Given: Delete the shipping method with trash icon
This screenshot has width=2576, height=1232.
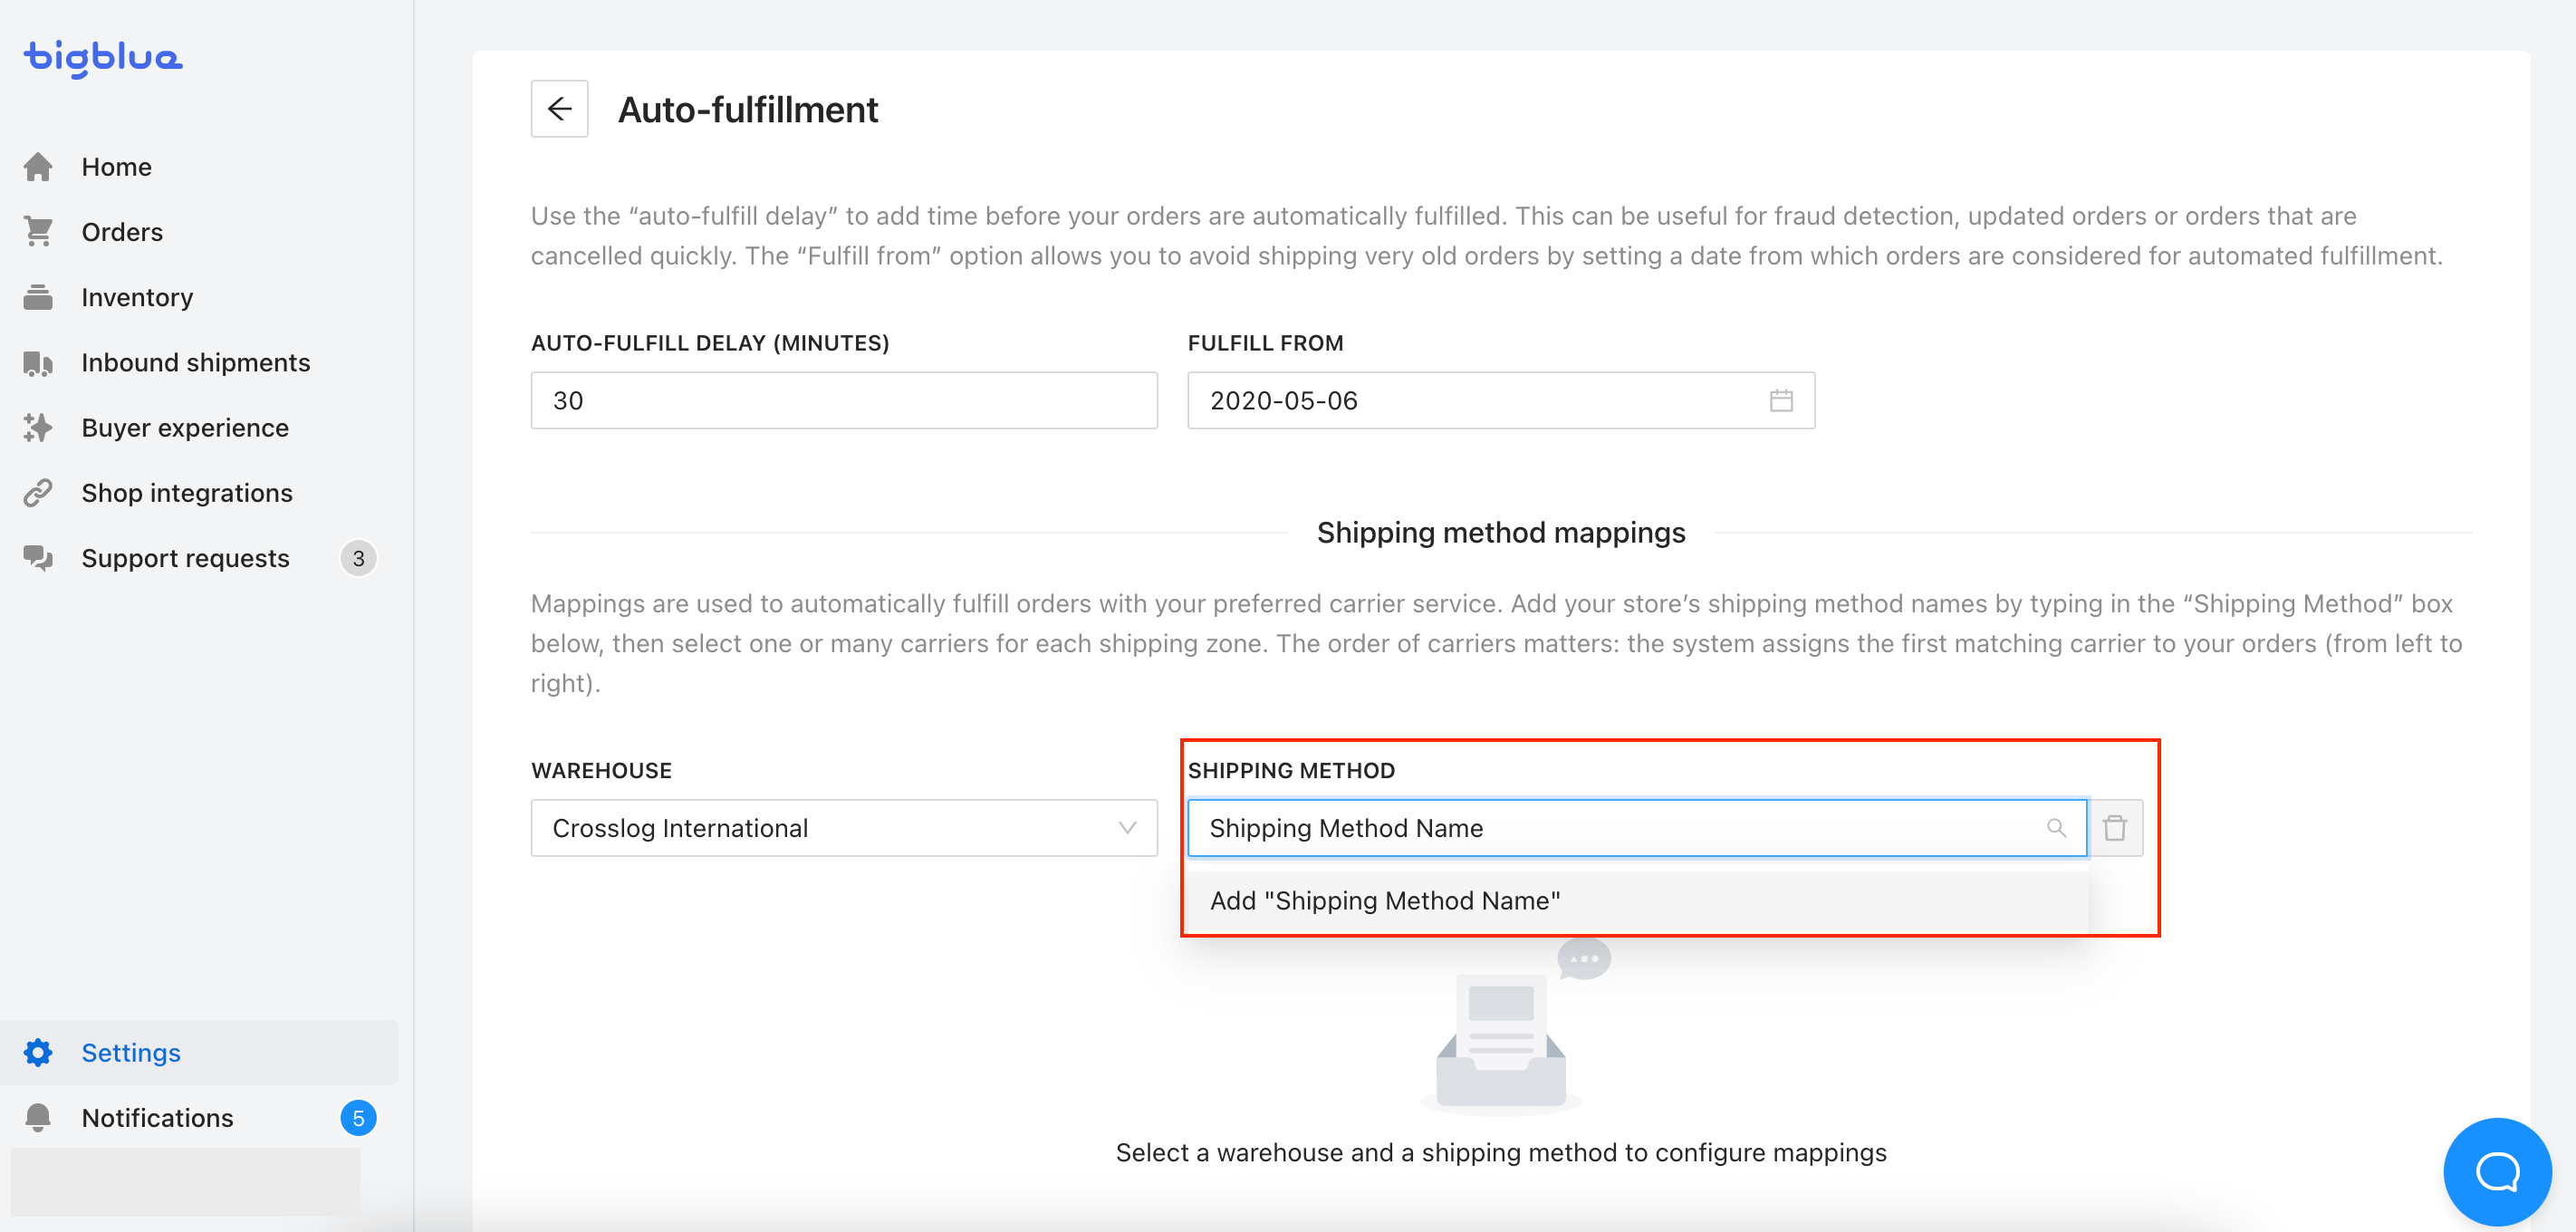Looking at the screenshot, I should click(x=2115, y=828).
